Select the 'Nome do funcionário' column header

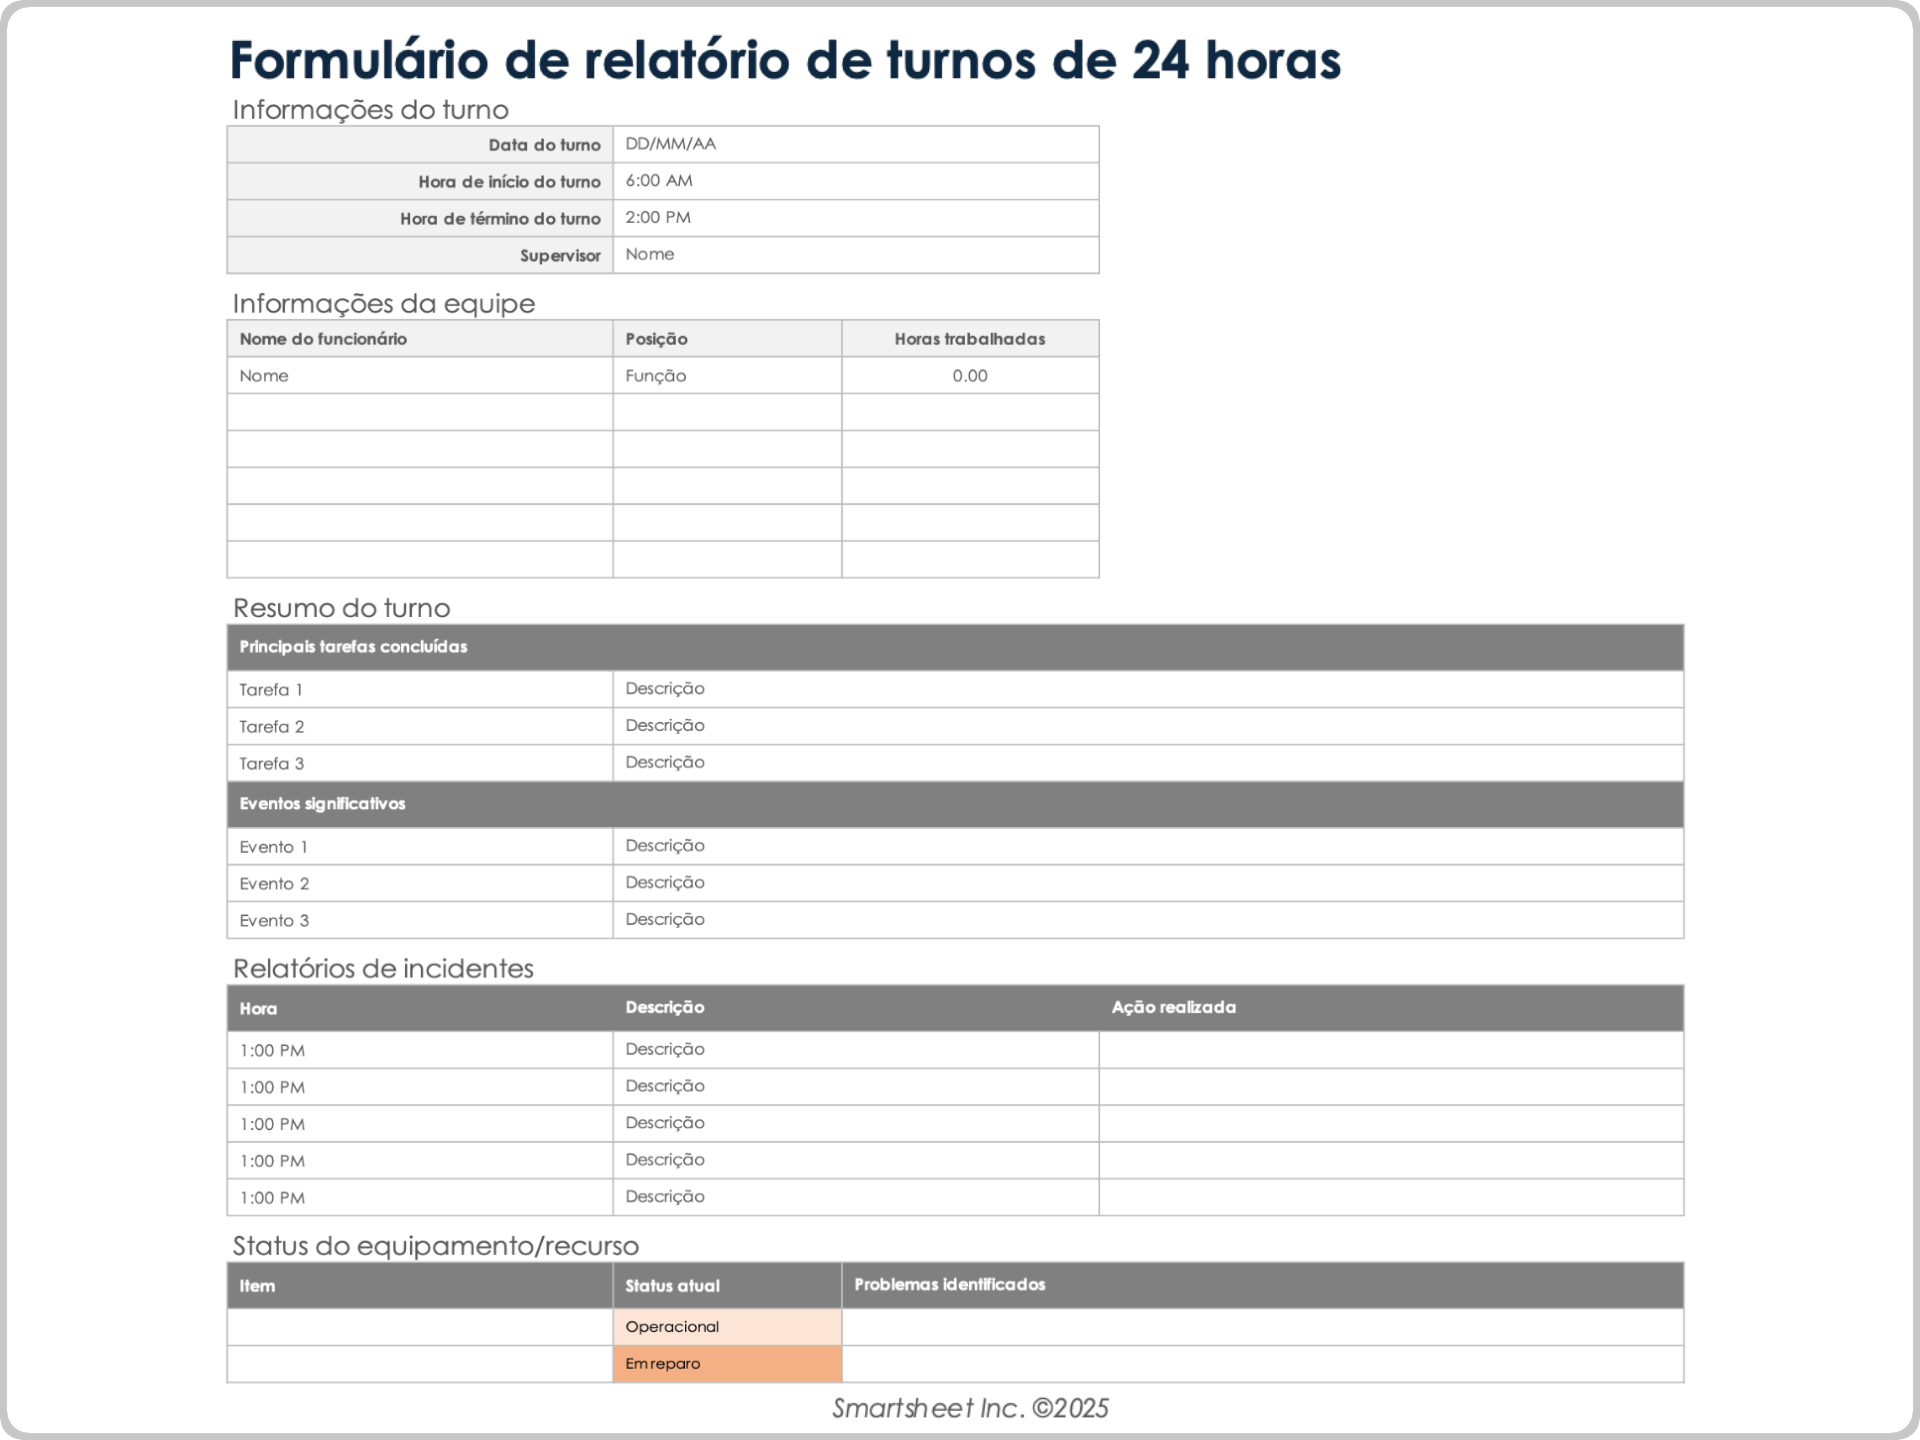click(420, 339)
